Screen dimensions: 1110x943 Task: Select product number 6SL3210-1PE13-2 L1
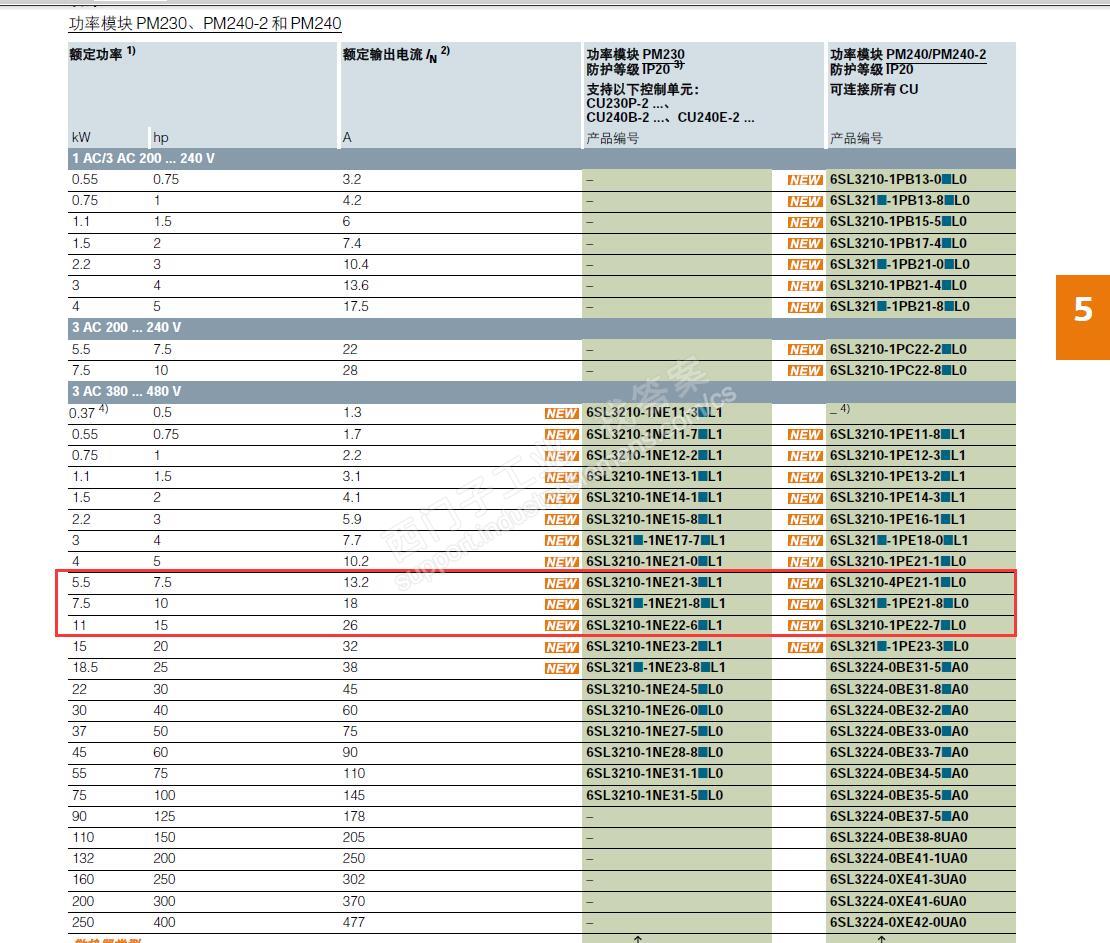[898, 476]
